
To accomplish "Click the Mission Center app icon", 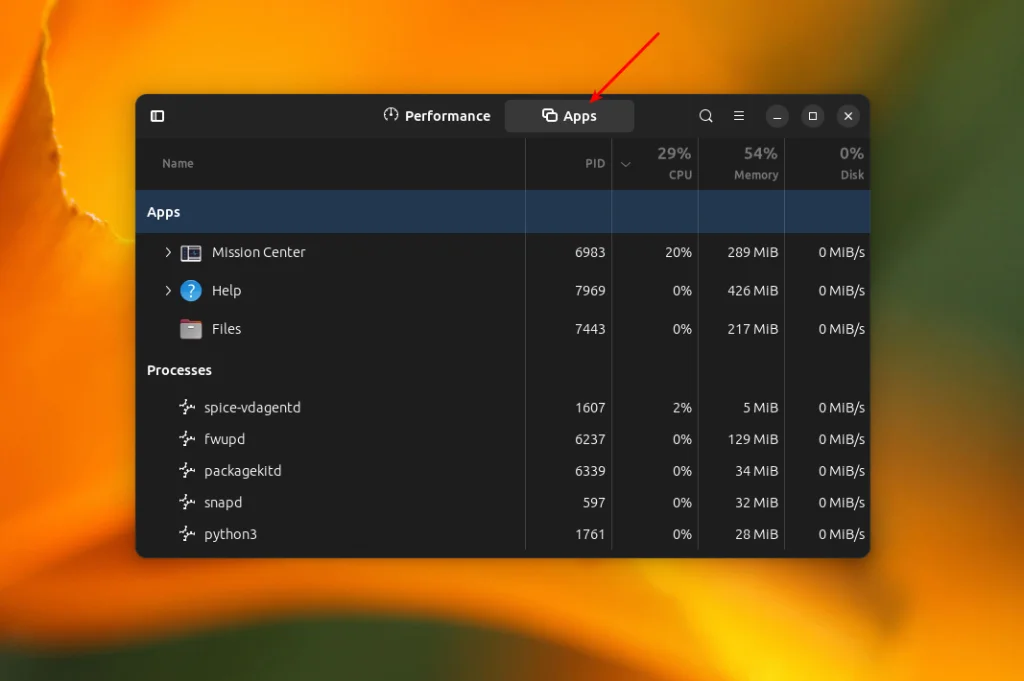I will click(191, 253).
